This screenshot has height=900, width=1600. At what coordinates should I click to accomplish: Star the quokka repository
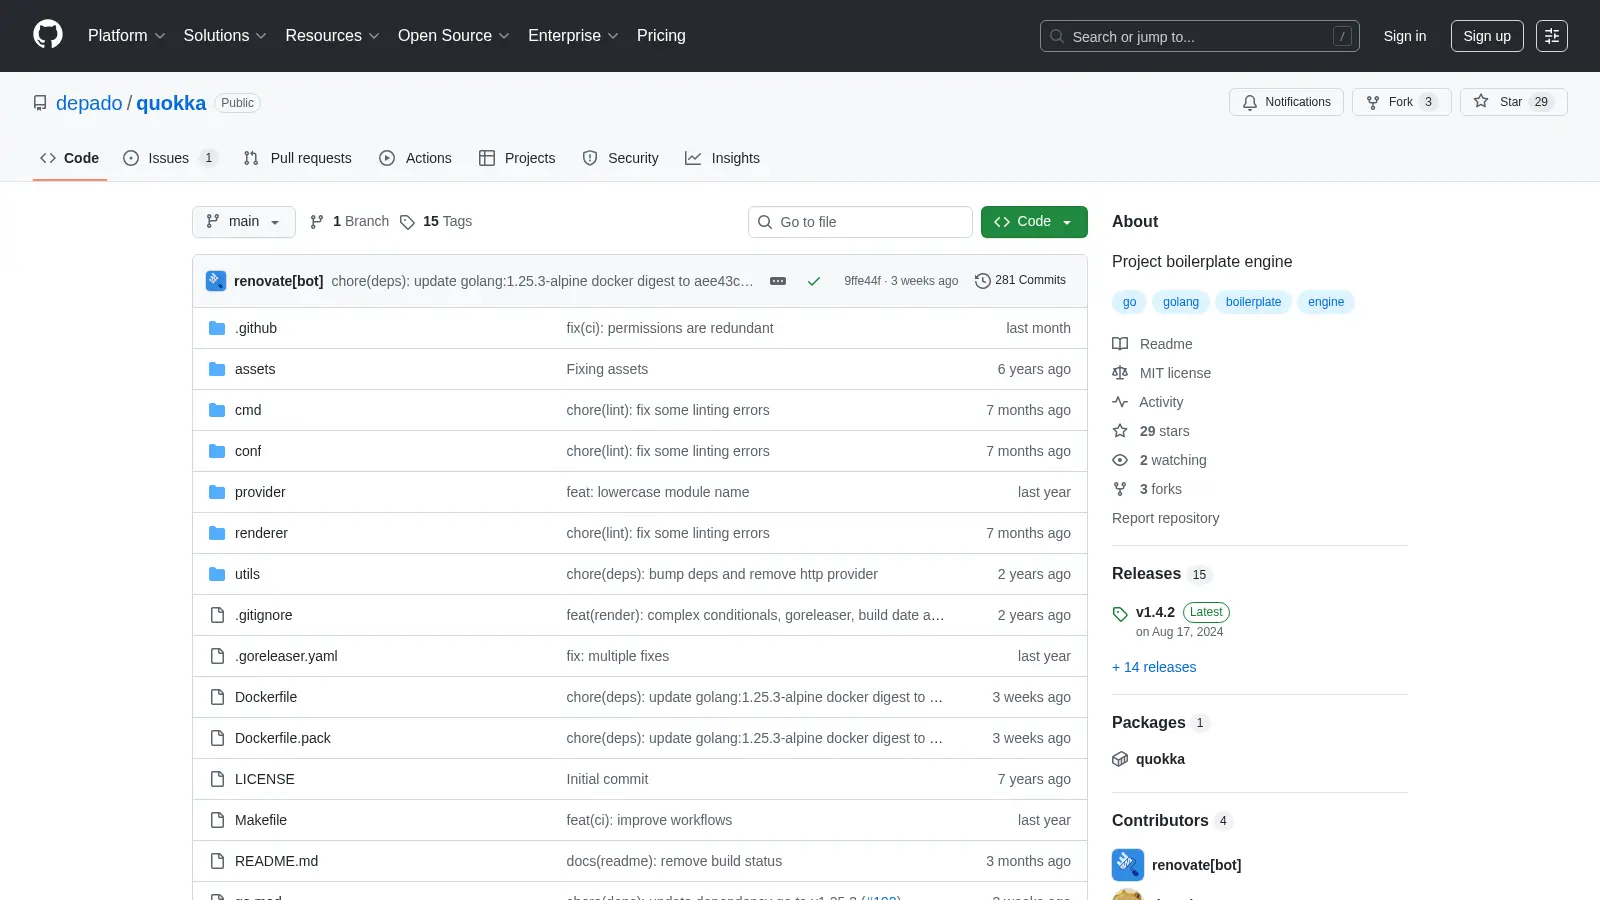coord(1513,102)
